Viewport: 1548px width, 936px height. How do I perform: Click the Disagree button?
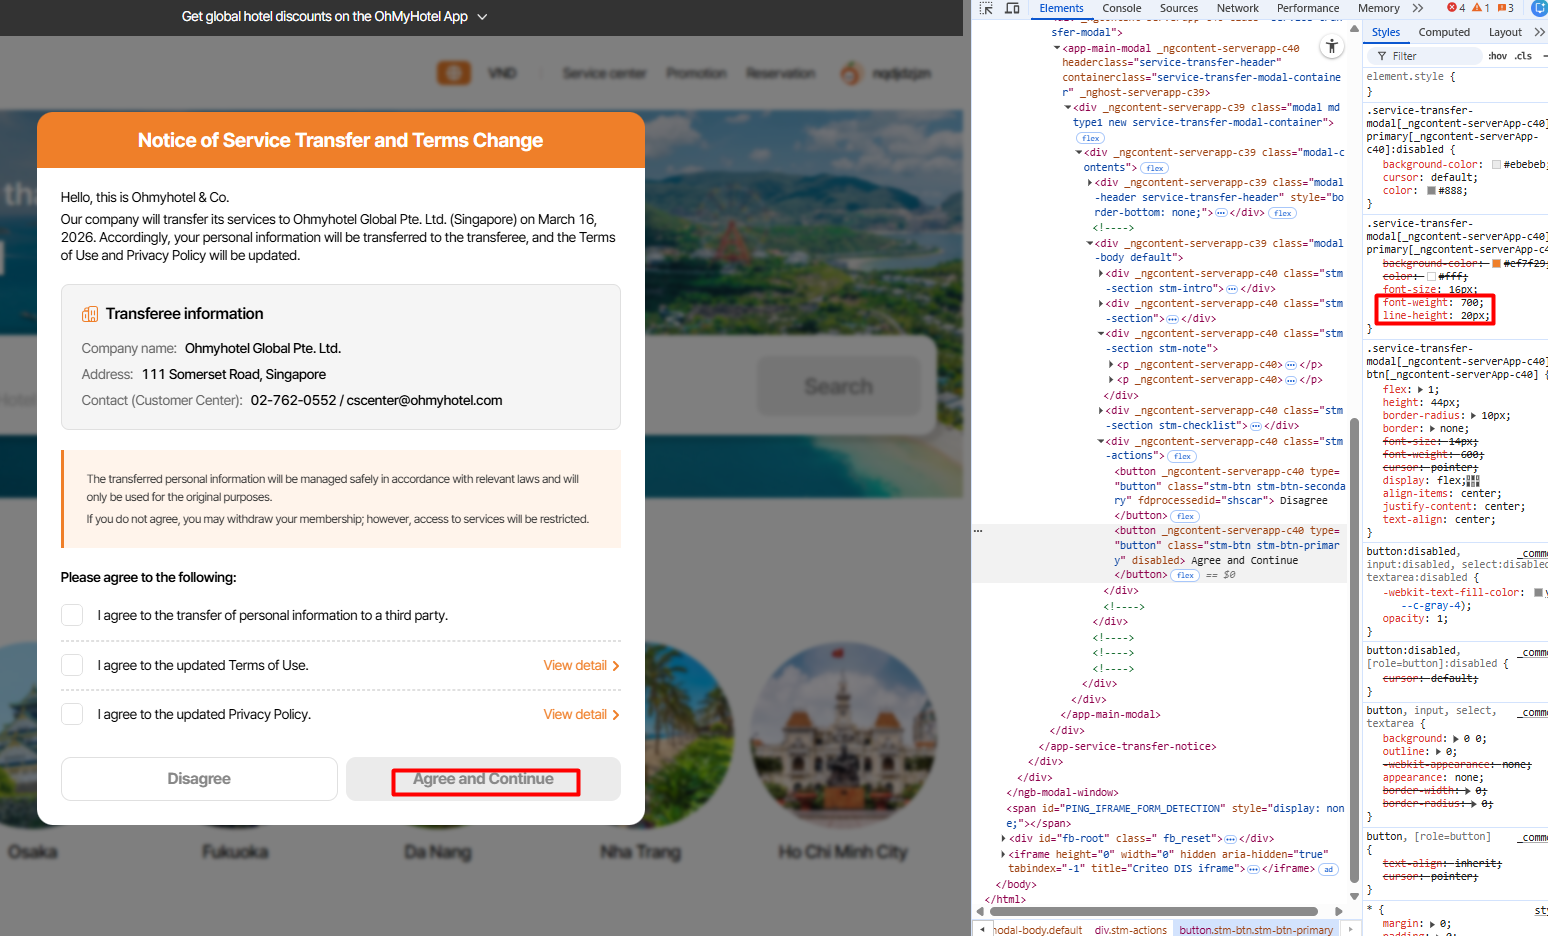tap(199, 779)
